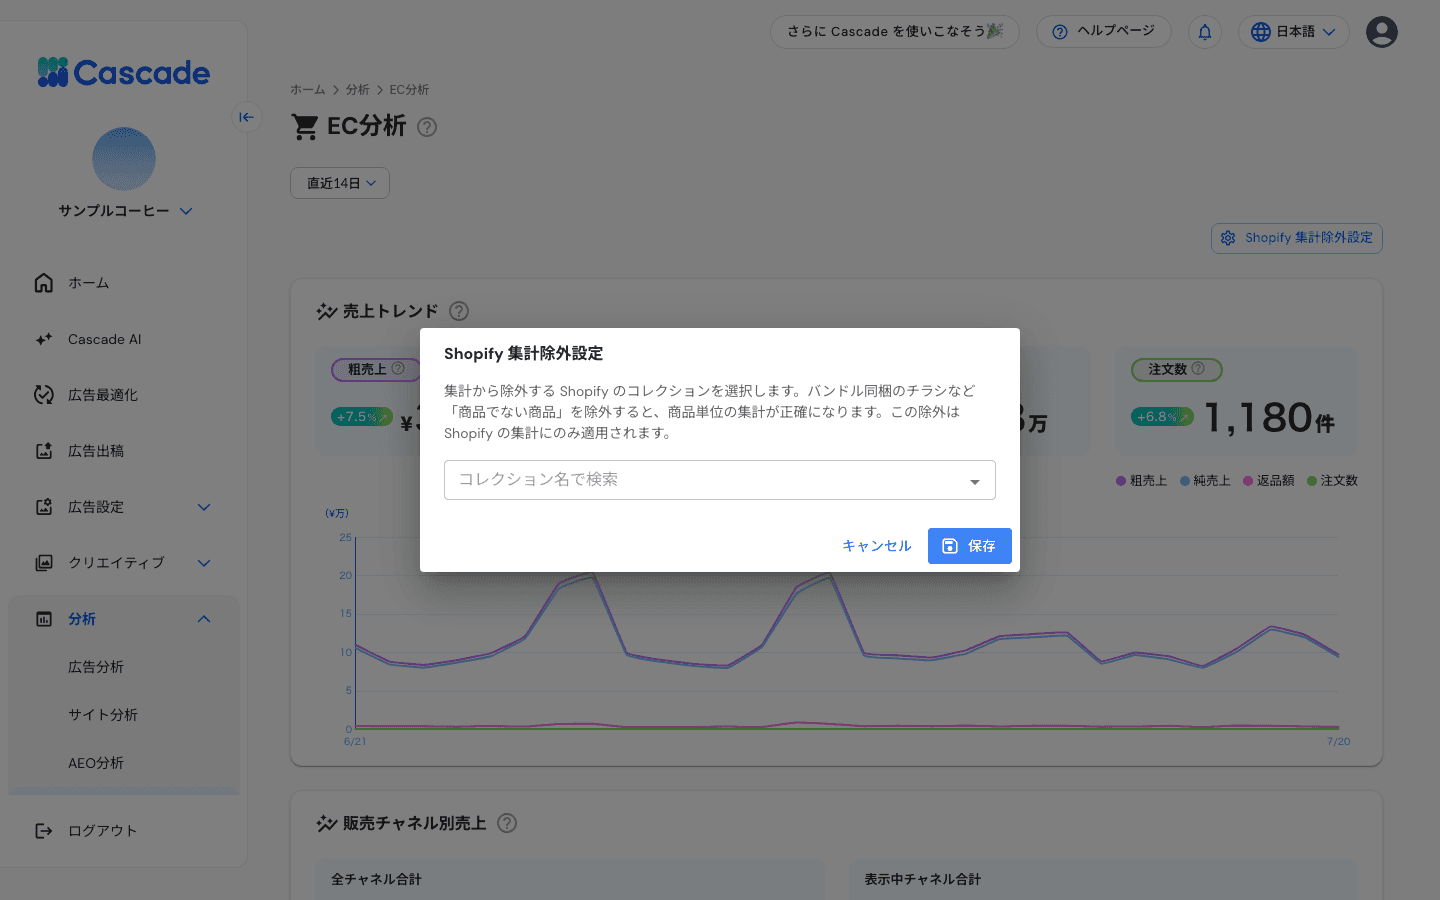This screenshot has width=1440, height=900.
Task: Open サイト分析 under 分析
Action: [x=124, y=715]
